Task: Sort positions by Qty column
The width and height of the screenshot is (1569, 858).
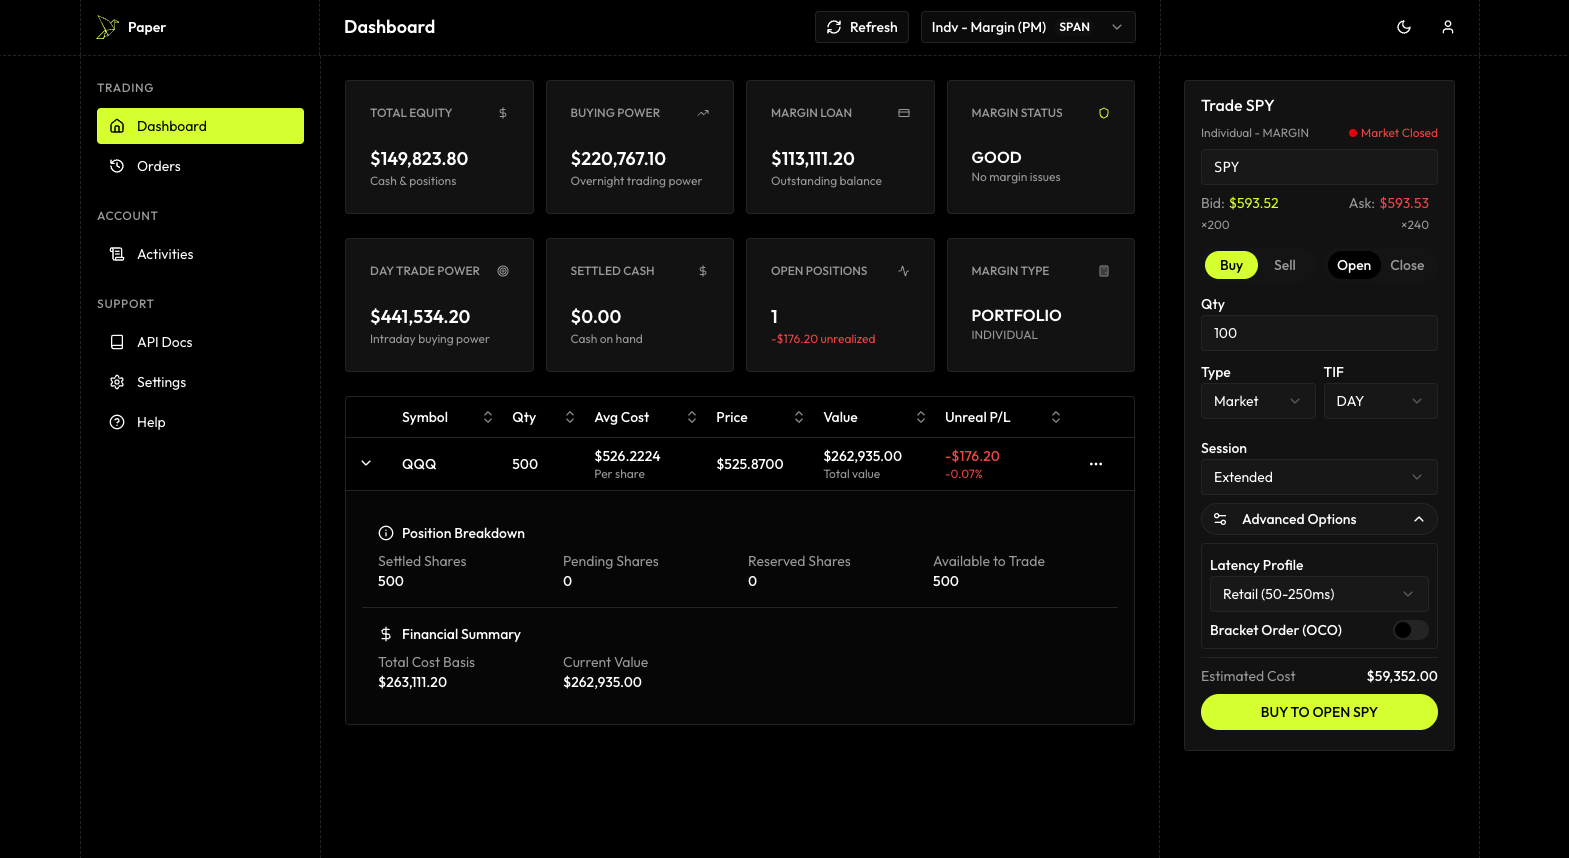Action: coord(570,417)
